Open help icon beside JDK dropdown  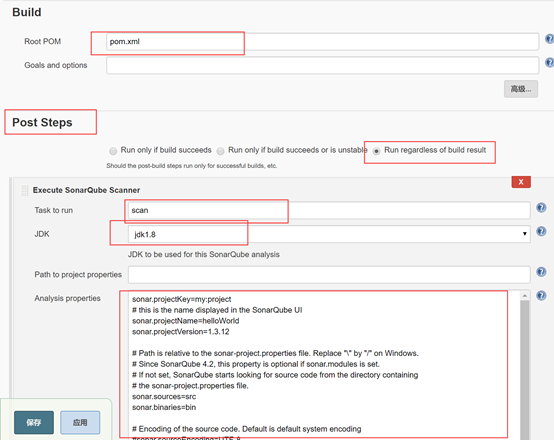(541, 231)
